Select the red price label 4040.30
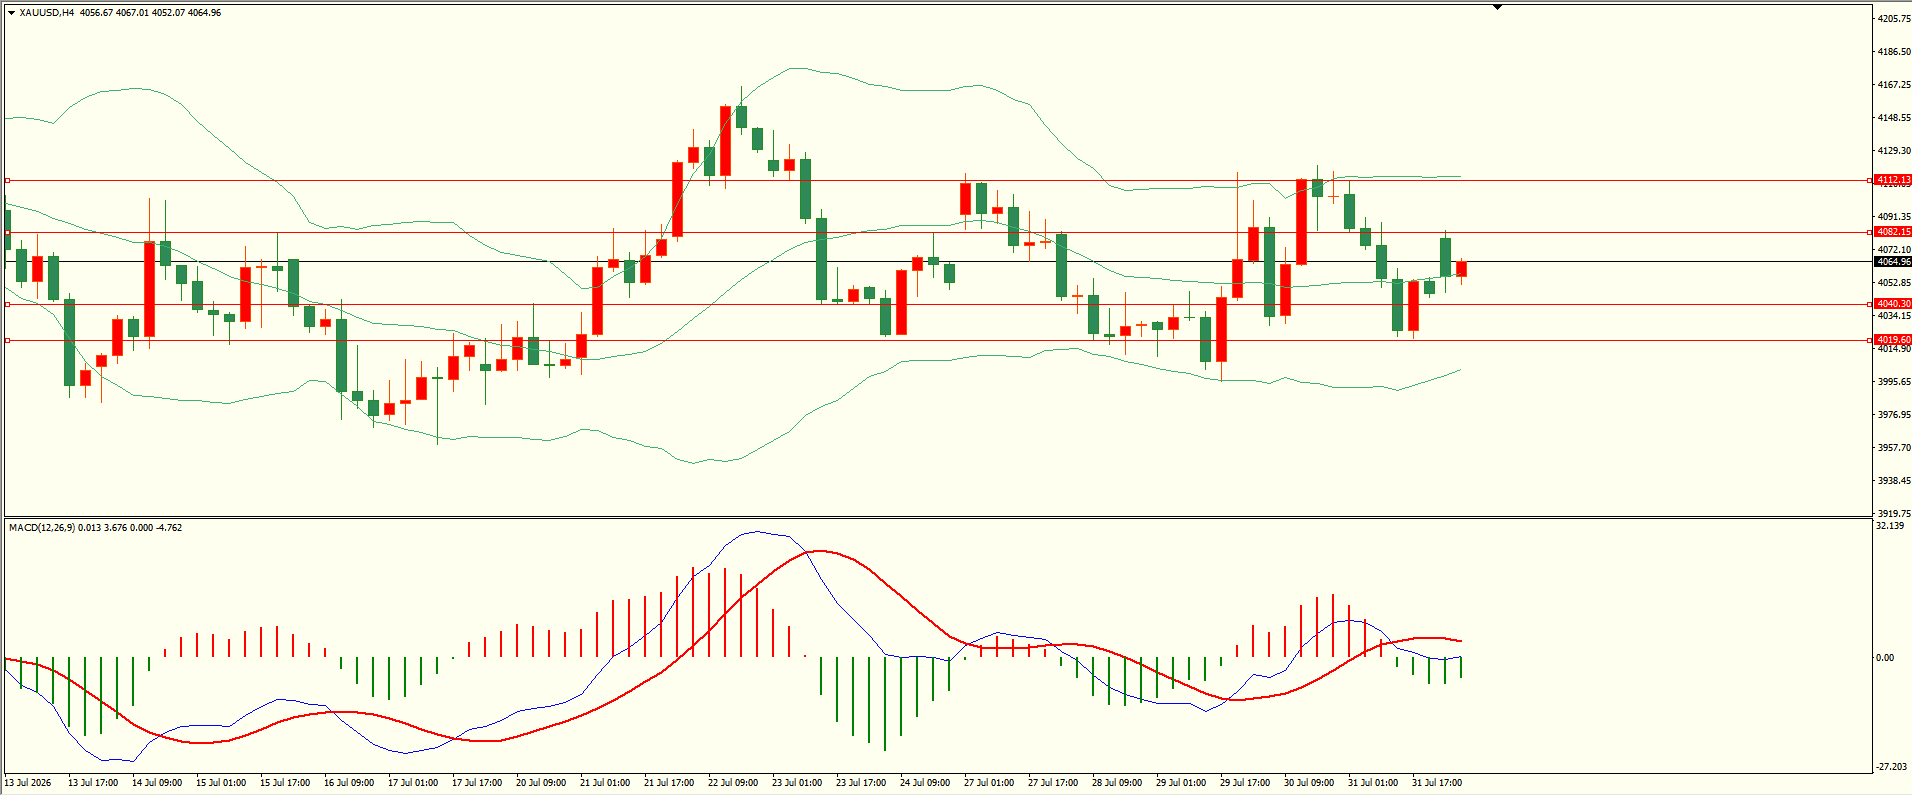The height and width of the screenshot is (796, 1912). click(1893, 304)
